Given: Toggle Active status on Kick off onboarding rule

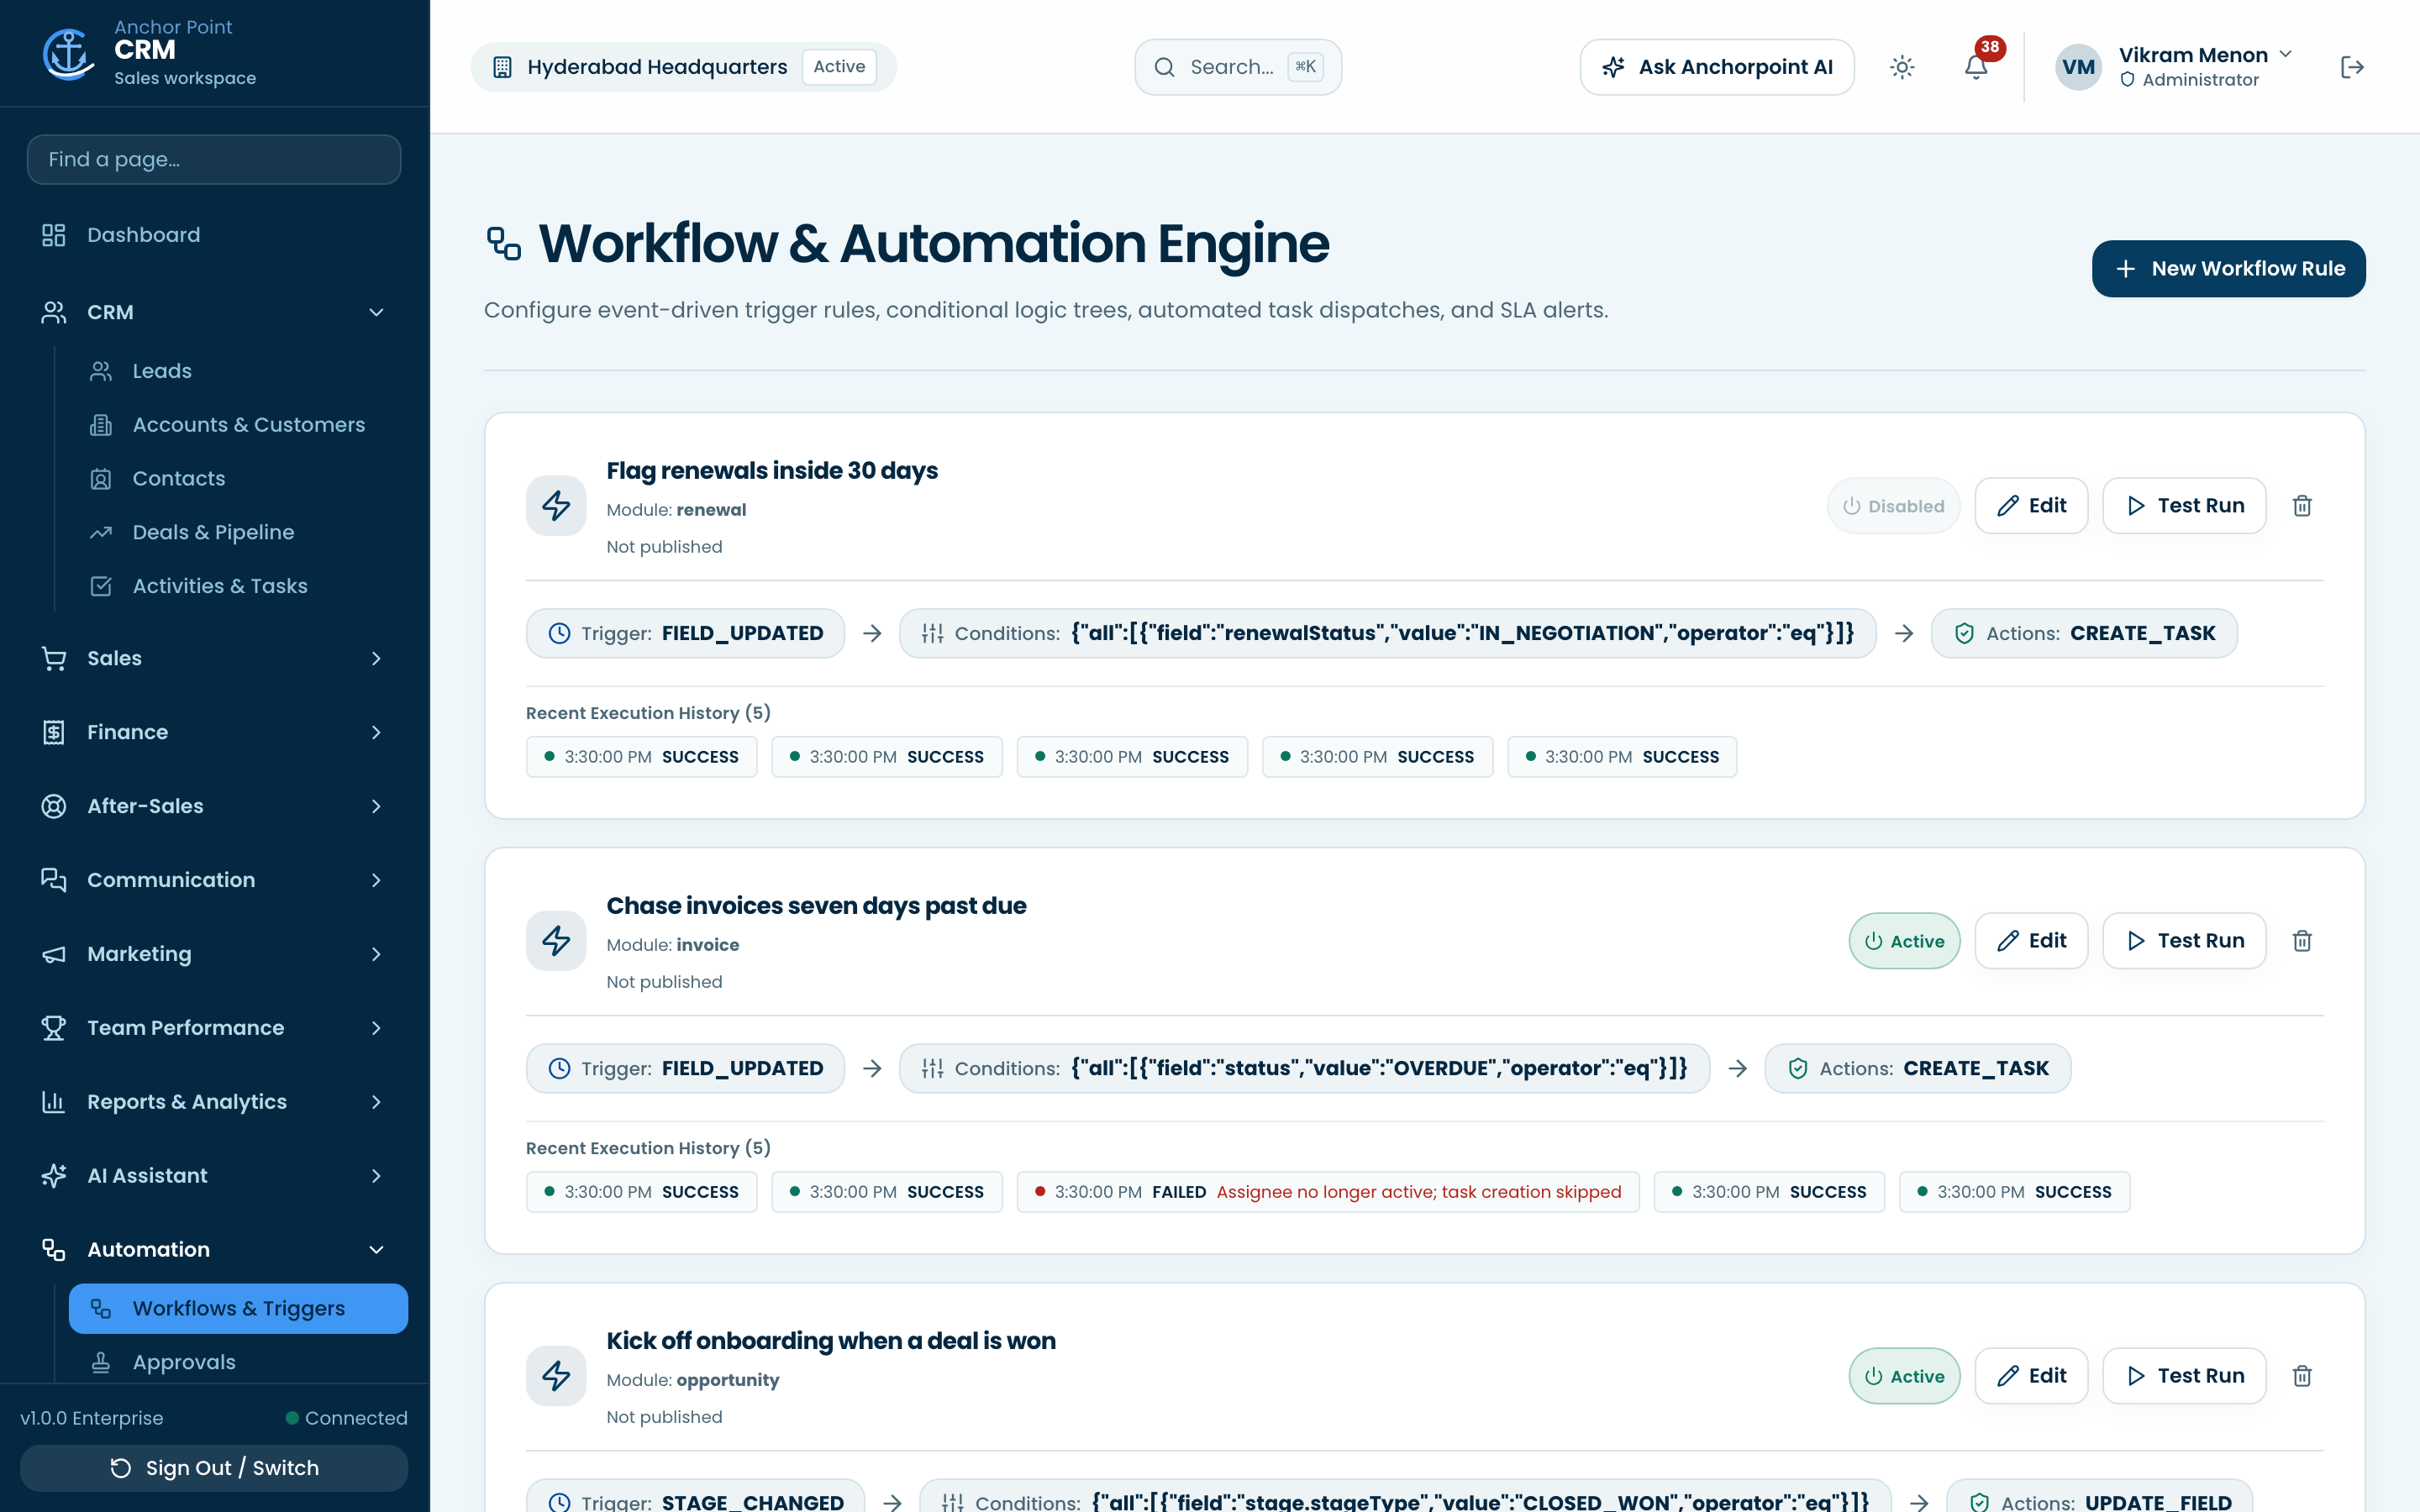Looking at the screenshot, I should tap(1904, 1376).
